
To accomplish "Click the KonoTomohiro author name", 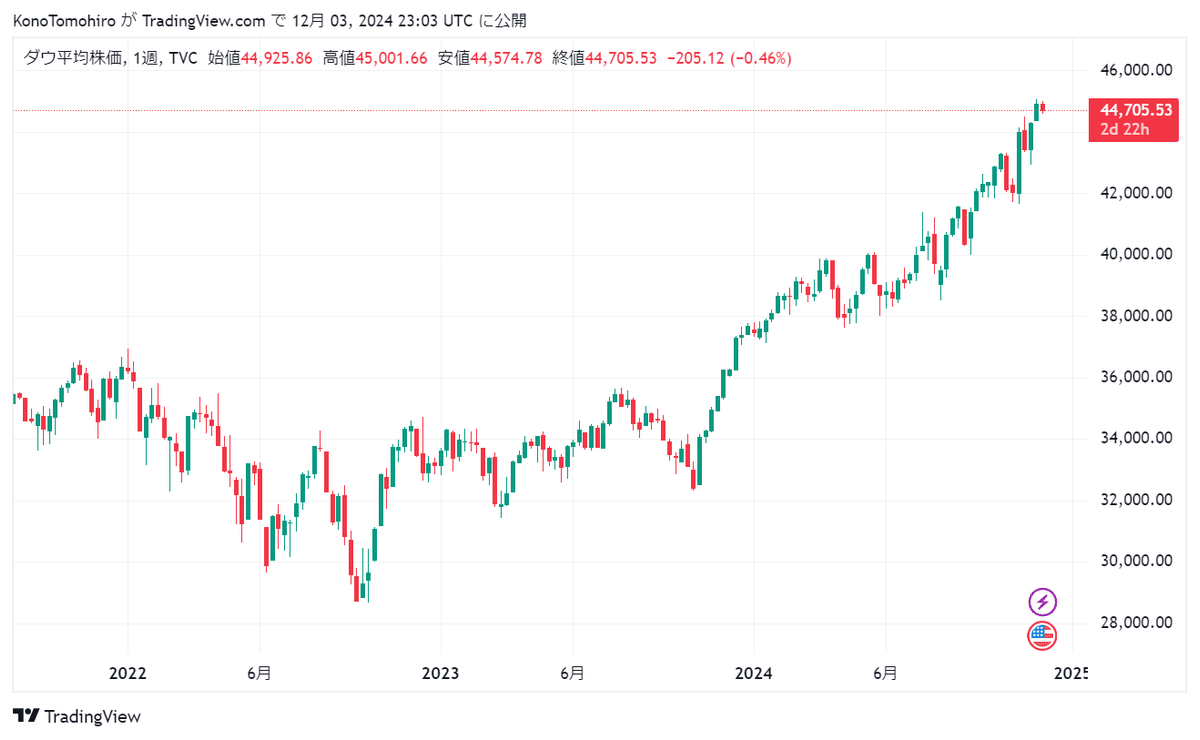I will [64, 21].
